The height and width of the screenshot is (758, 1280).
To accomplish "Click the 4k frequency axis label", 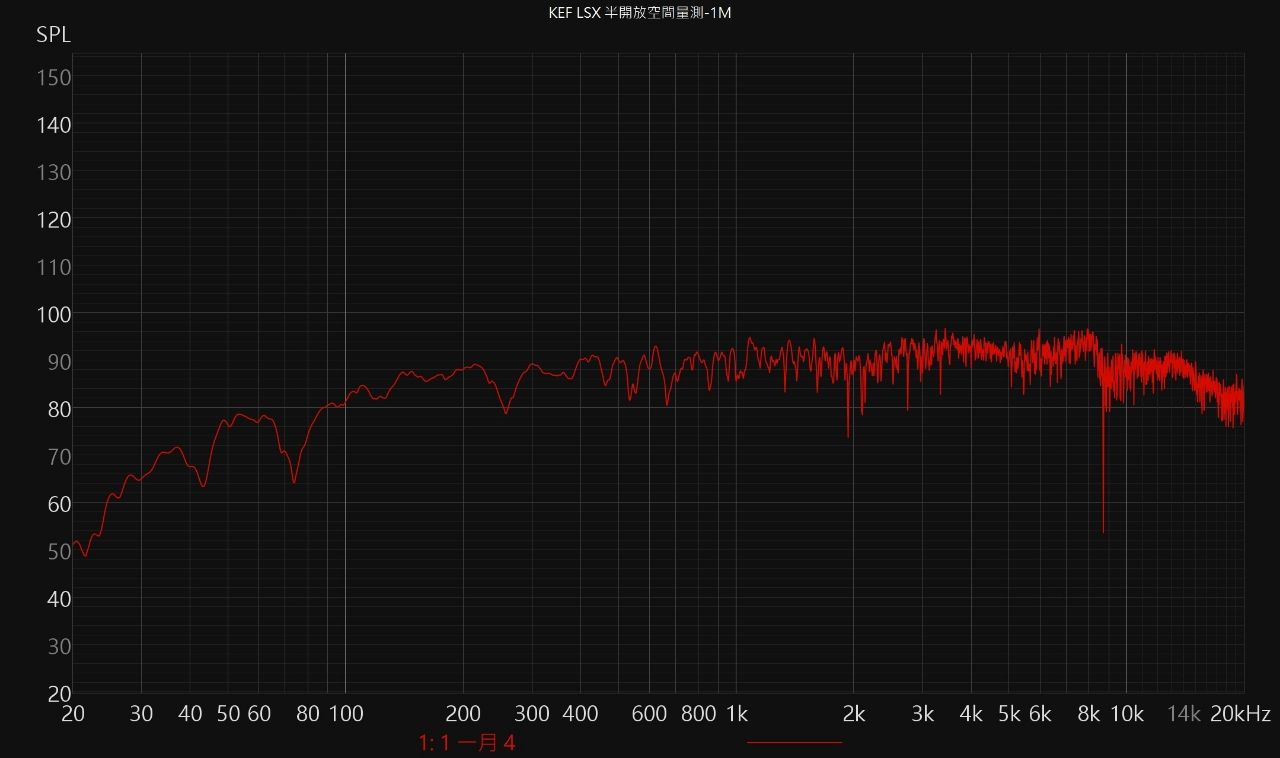I will click(971, 714).
